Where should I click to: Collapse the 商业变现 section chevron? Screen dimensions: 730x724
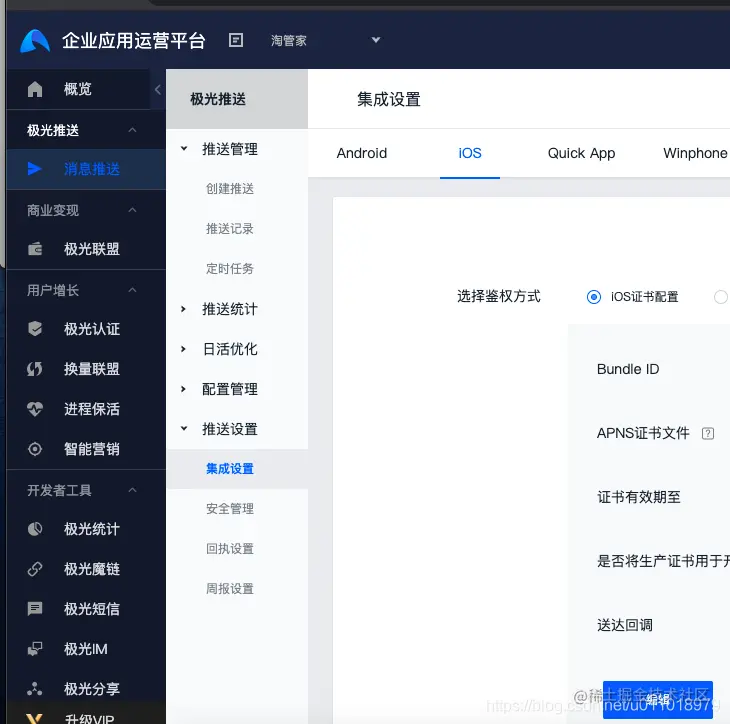click(x=132, y=210)
